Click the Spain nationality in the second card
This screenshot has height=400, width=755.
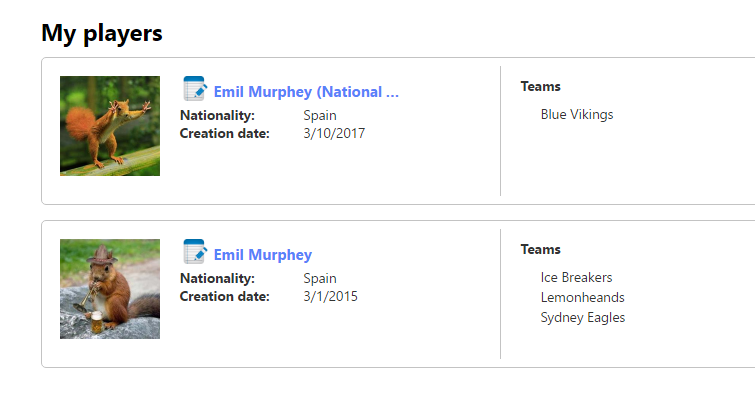point(320,279)
